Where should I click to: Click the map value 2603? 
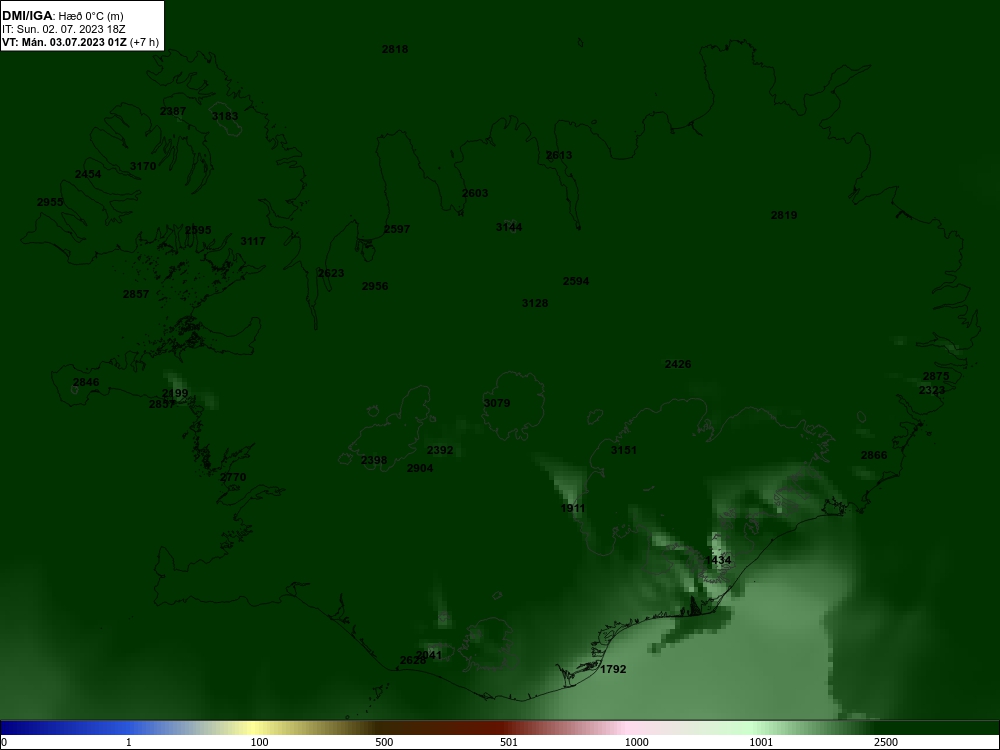pos(475,193)
